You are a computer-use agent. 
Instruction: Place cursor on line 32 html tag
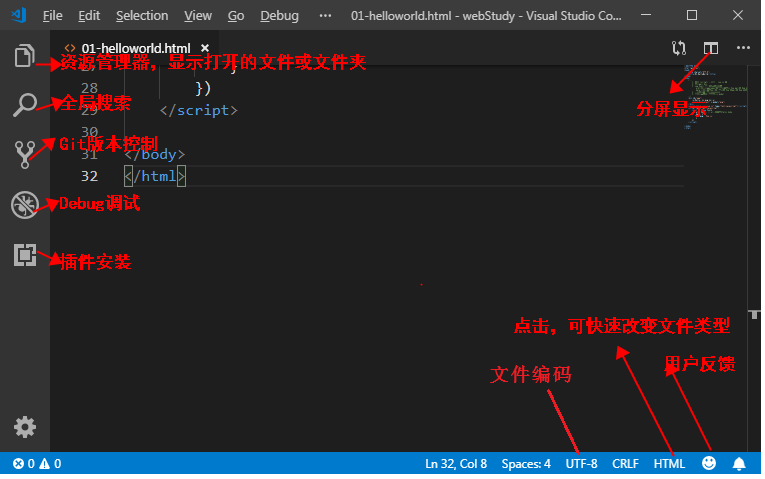155,176
